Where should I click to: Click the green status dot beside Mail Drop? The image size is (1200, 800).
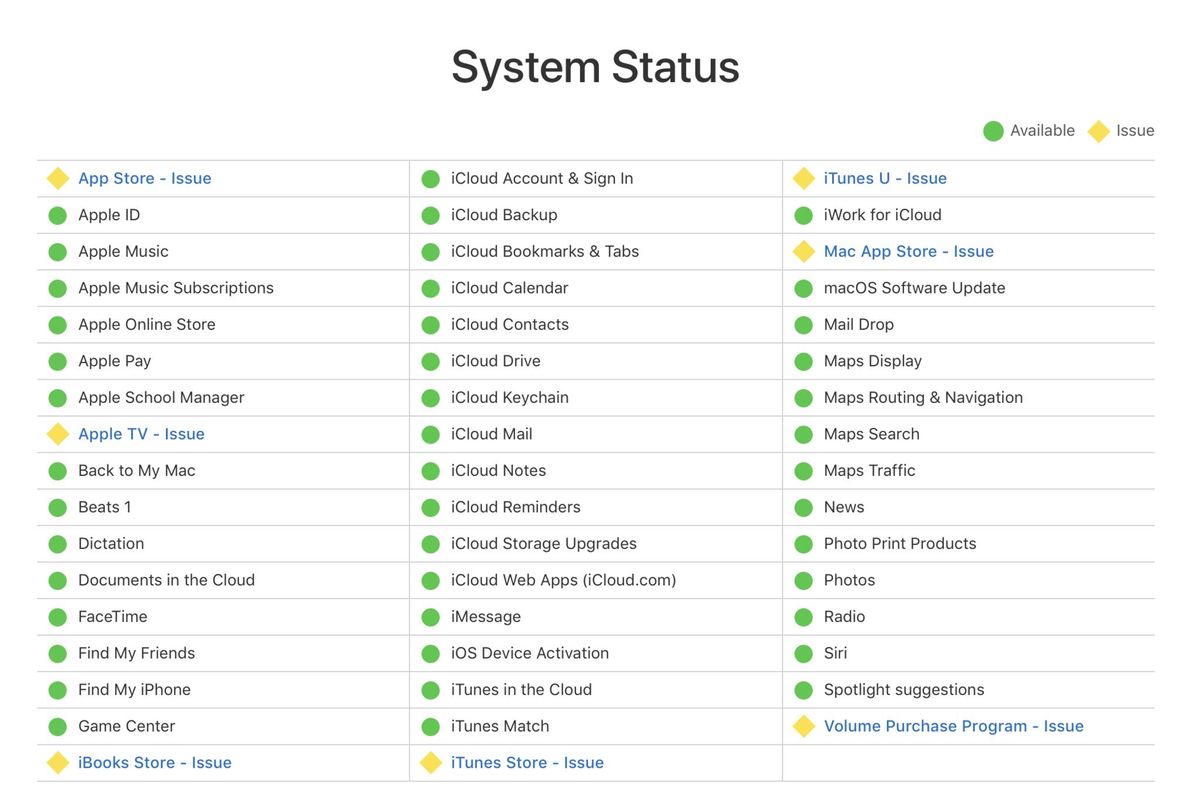coord(804,324)
